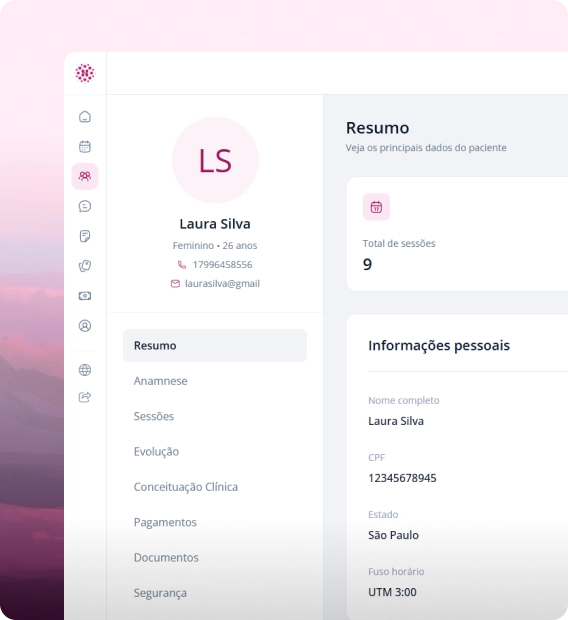The width and height of the screenshot is (568, 620).
Task: Open Conceituação Clínica section
Action: click(x=186, y=487)
